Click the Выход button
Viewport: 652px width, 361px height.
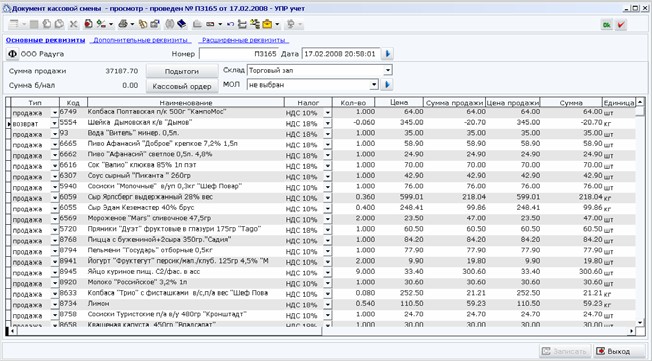click(619, 351)
